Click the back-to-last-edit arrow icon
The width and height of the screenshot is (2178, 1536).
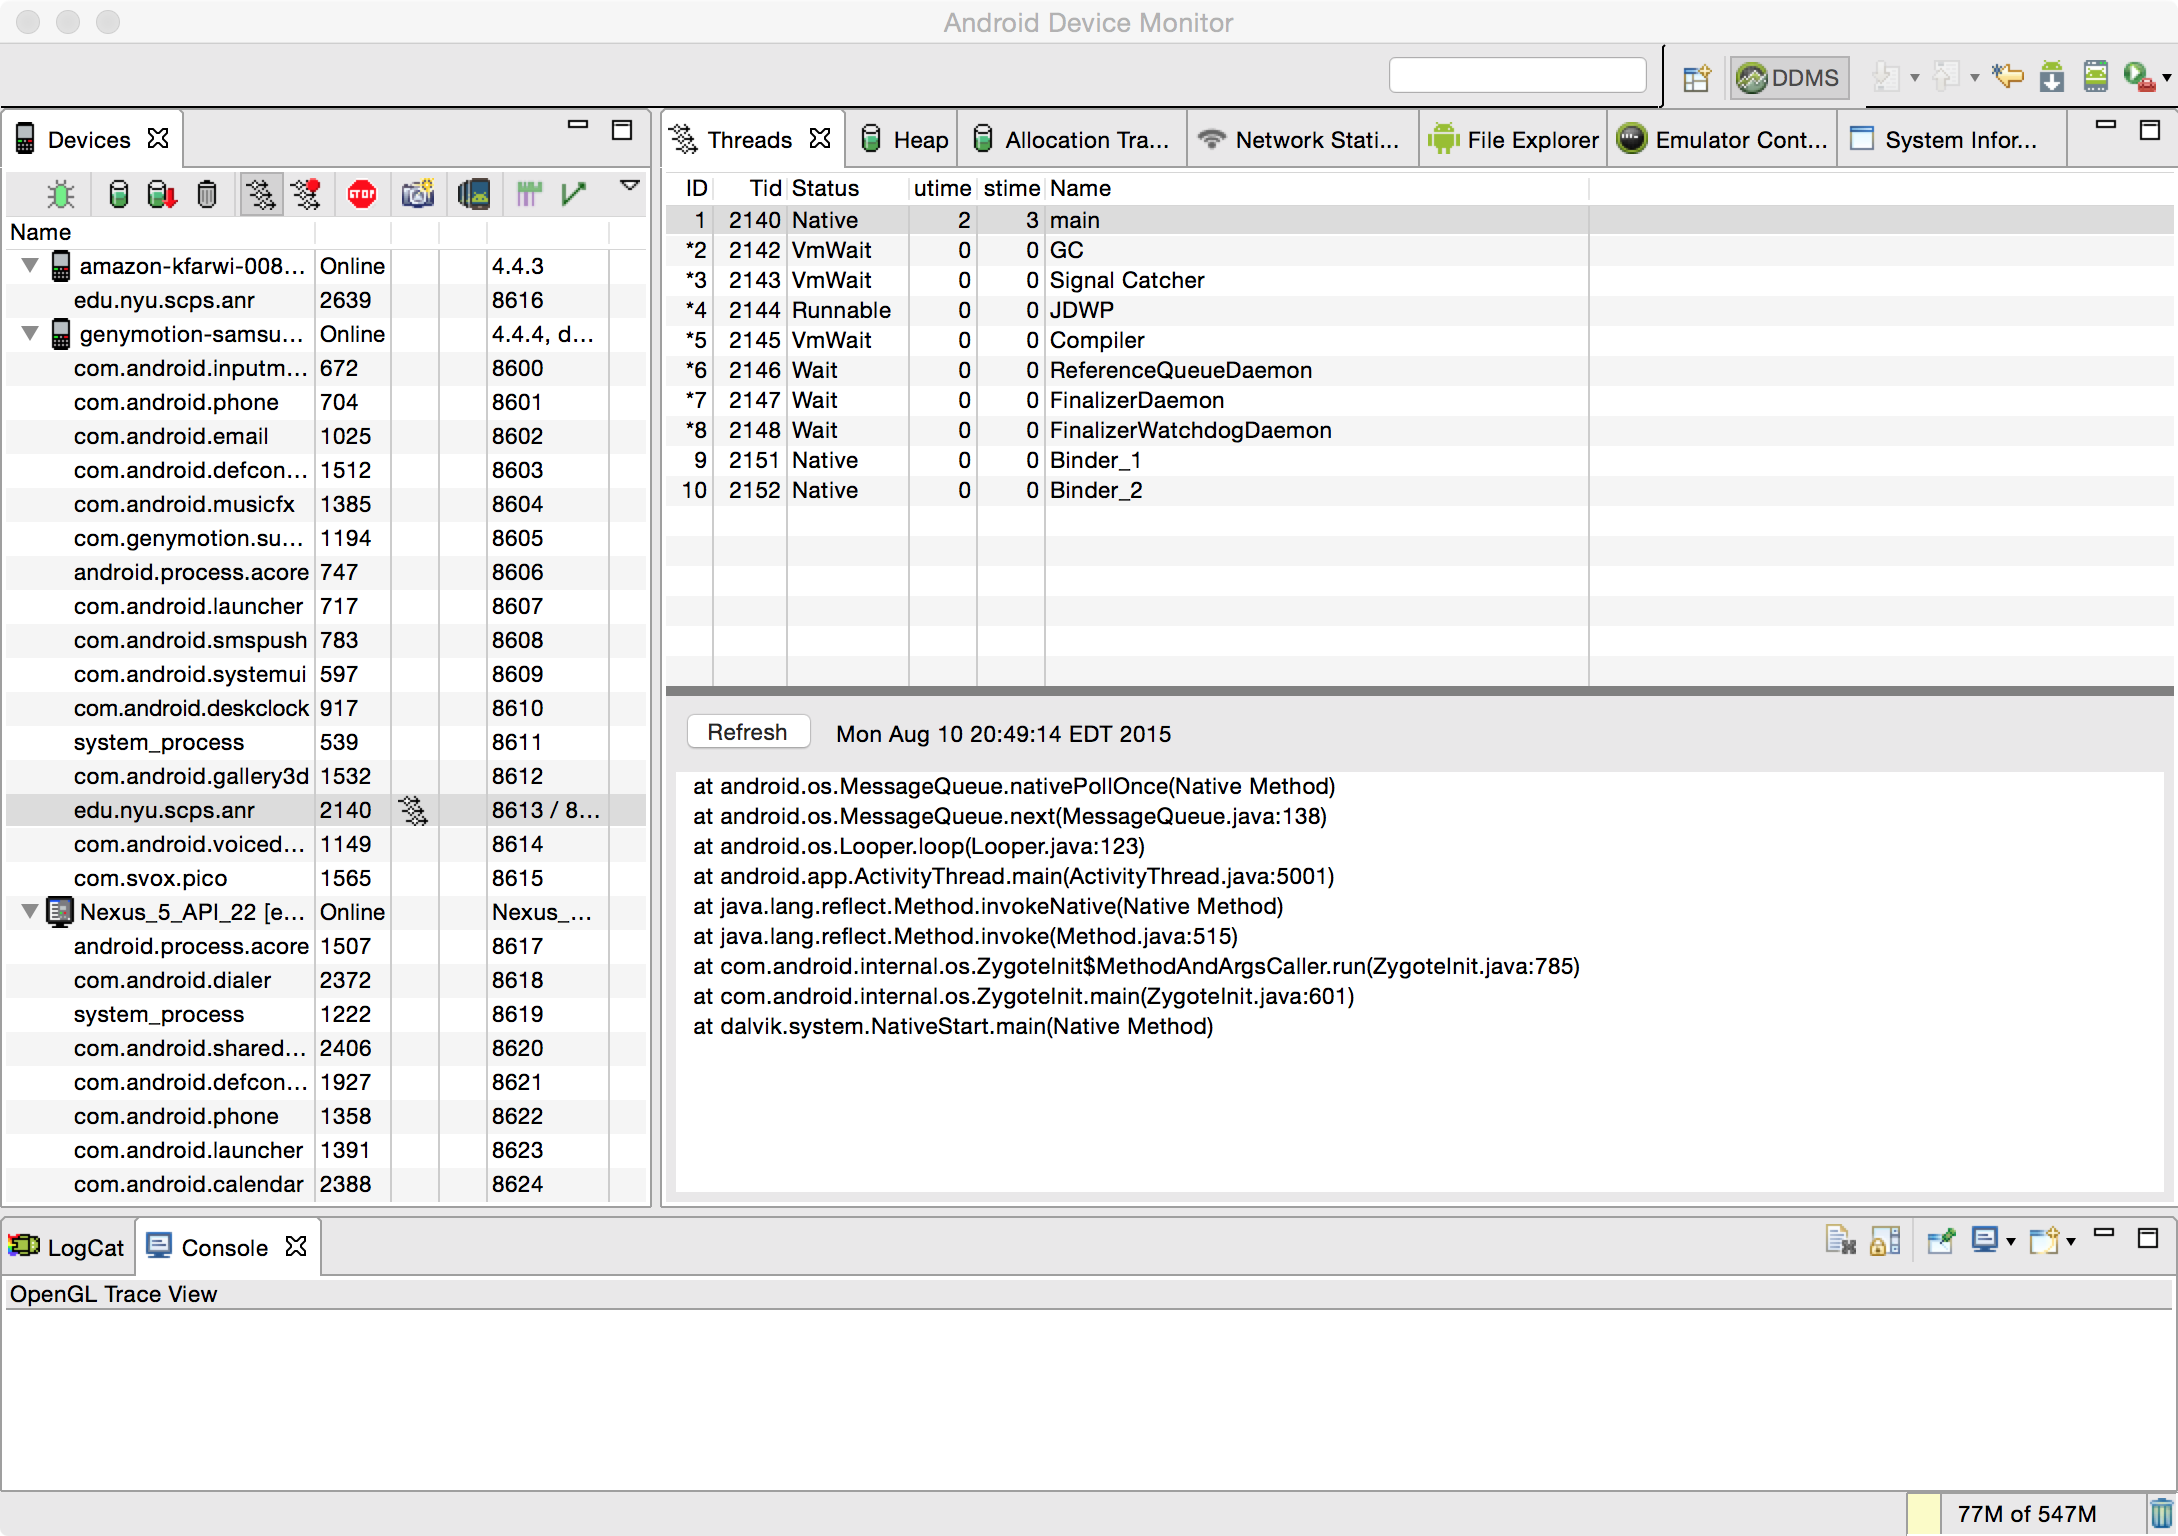click(2008, 76)
